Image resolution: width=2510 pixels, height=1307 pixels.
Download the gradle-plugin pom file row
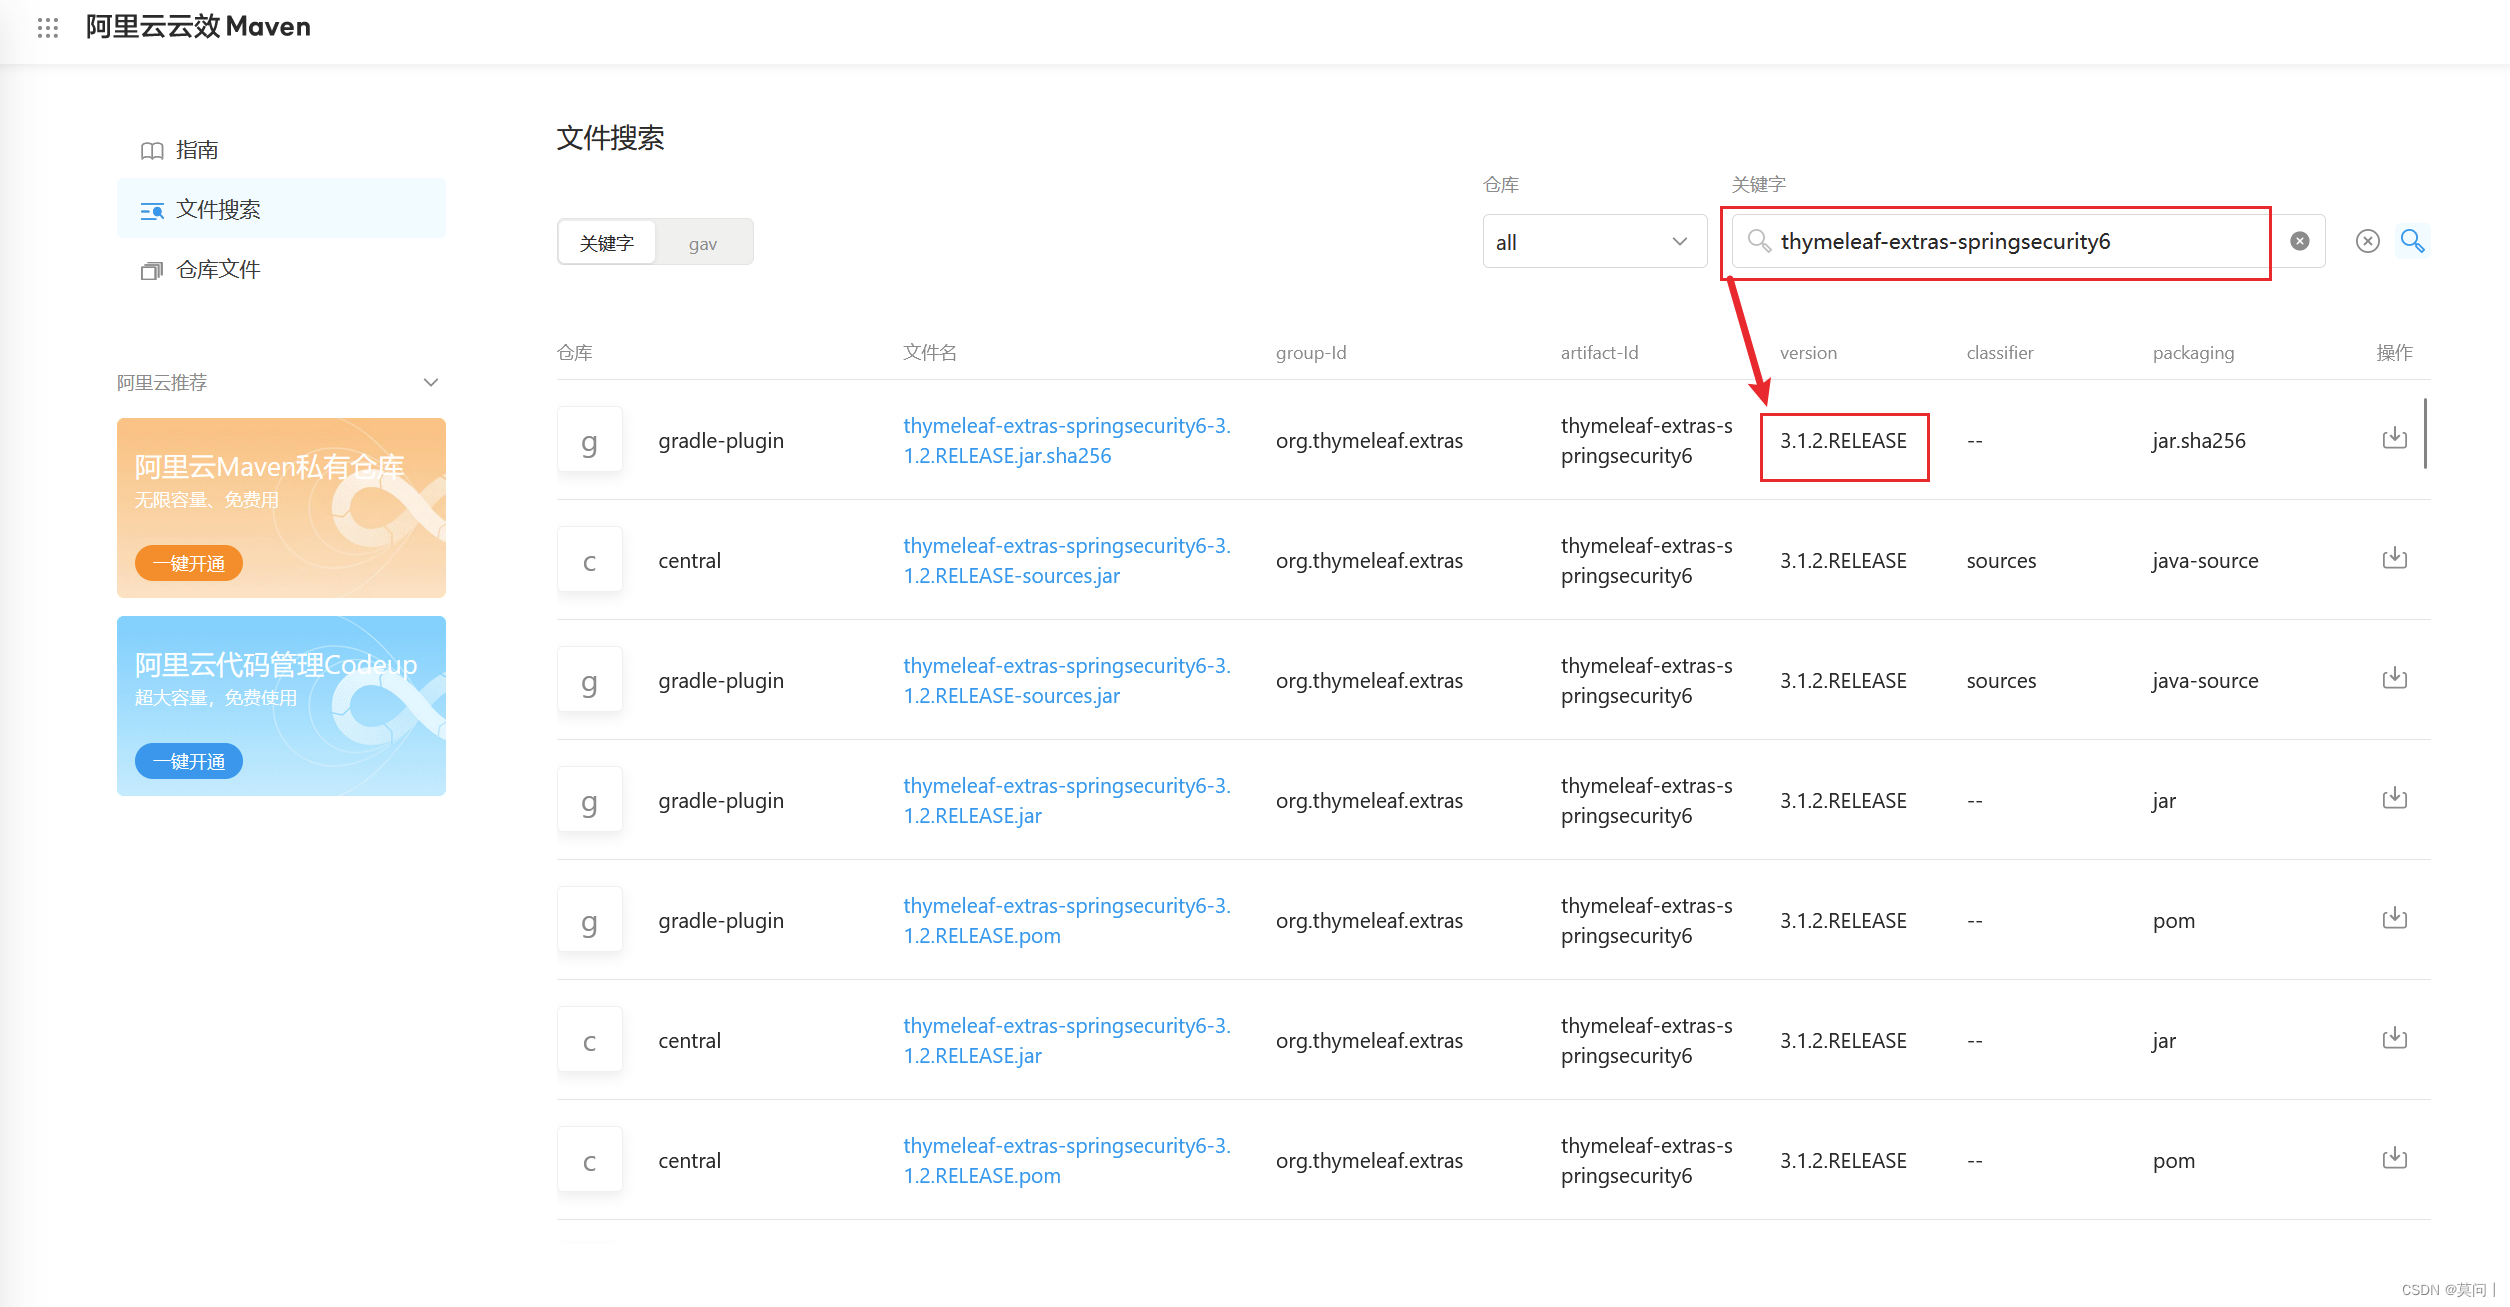pyautogui.click(x=2394, y=919)
